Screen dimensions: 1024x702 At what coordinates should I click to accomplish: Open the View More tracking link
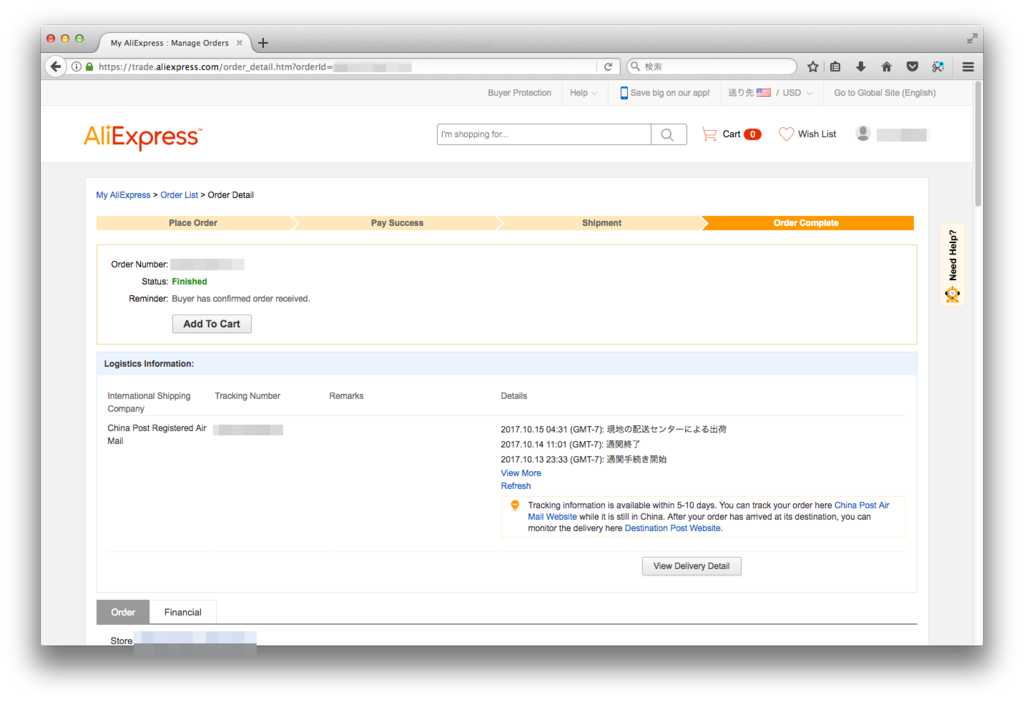click(520, 473)
